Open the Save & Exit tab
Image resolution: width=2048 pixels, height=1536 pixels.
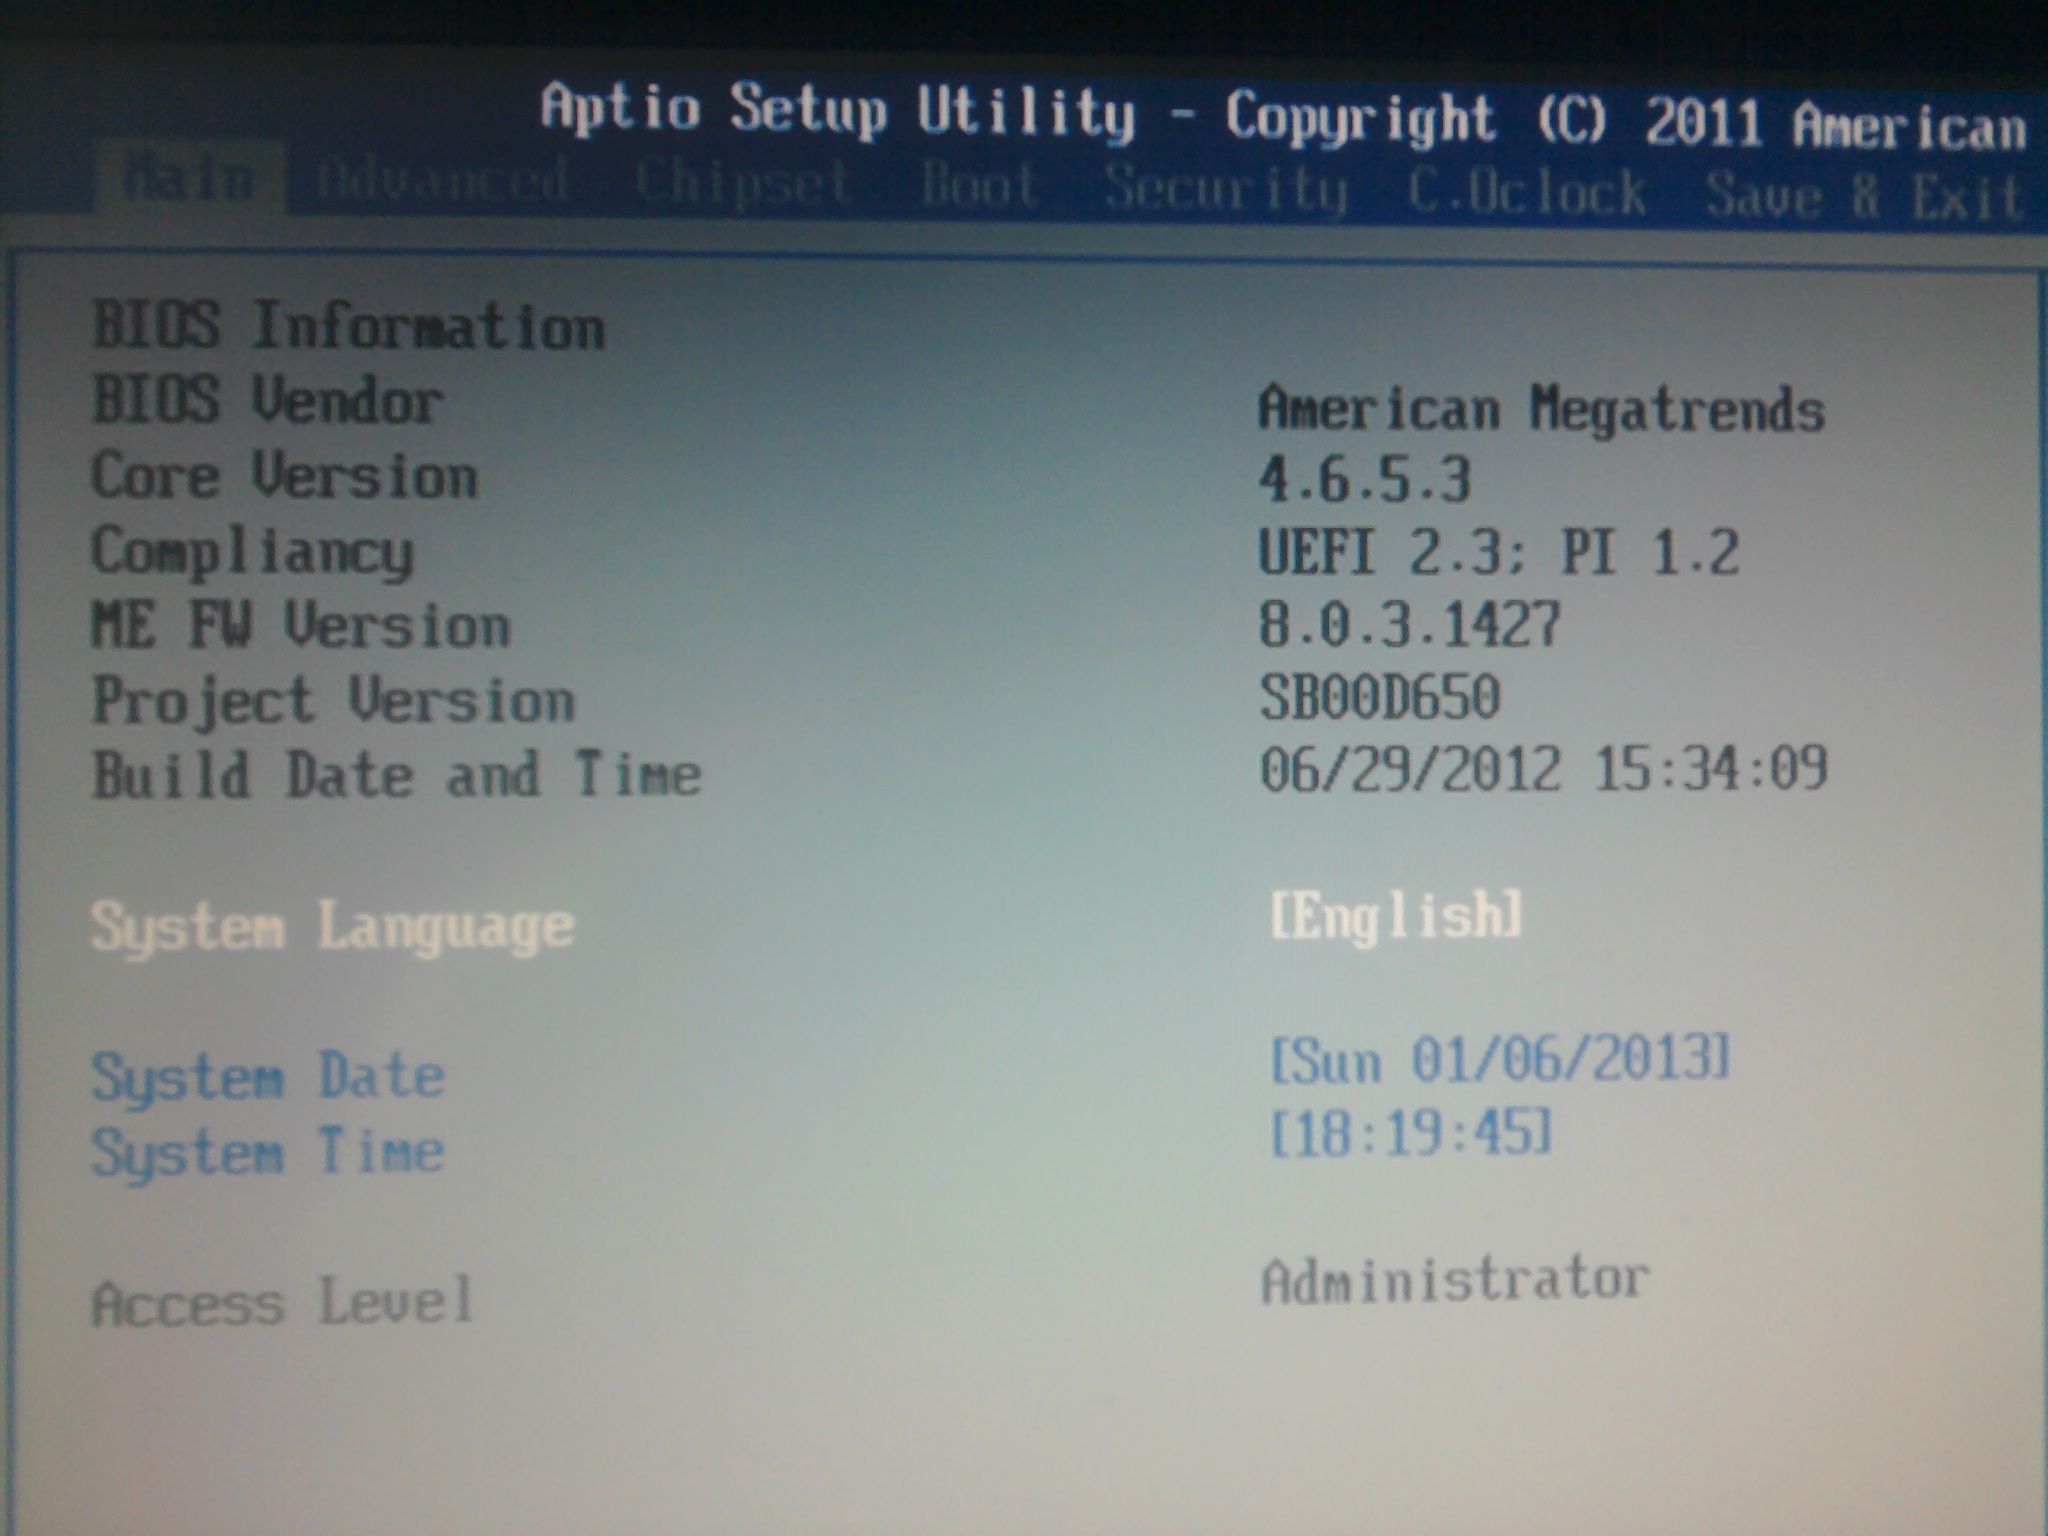[1866, 195]
